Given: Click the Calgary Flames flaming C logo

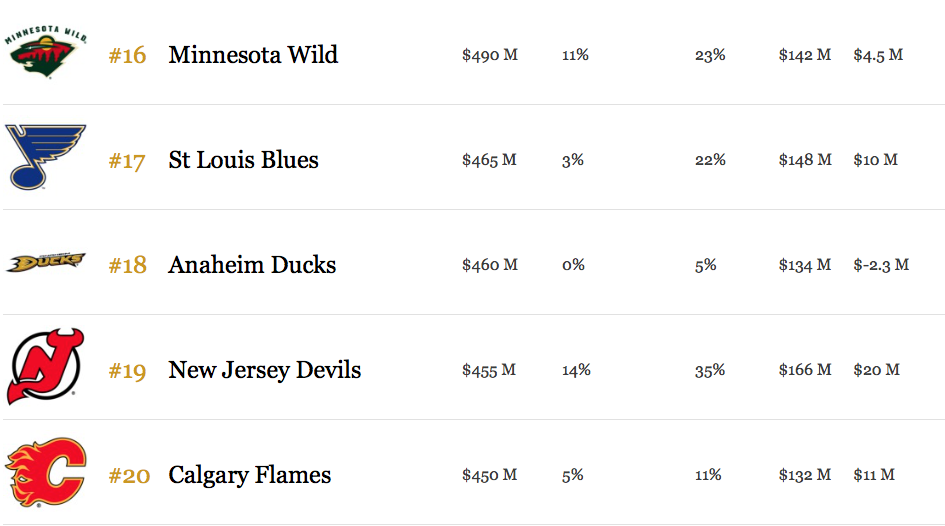Looking at the screenshot, I should click(46, 472).
